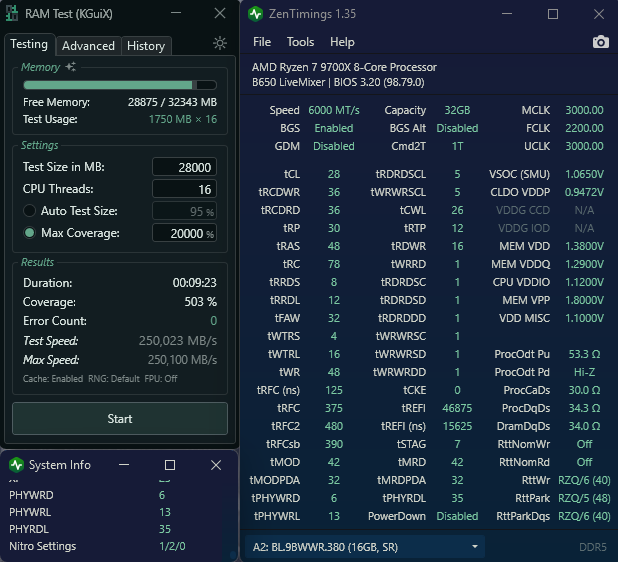Open the Help menu in ZenTimings

point(342,42)
